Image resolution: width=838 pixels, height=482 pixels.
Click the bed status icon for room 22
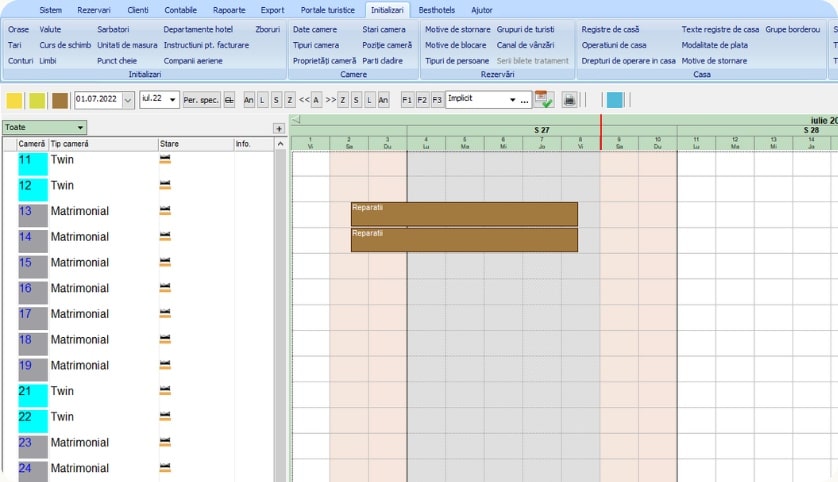coord(165,417)
